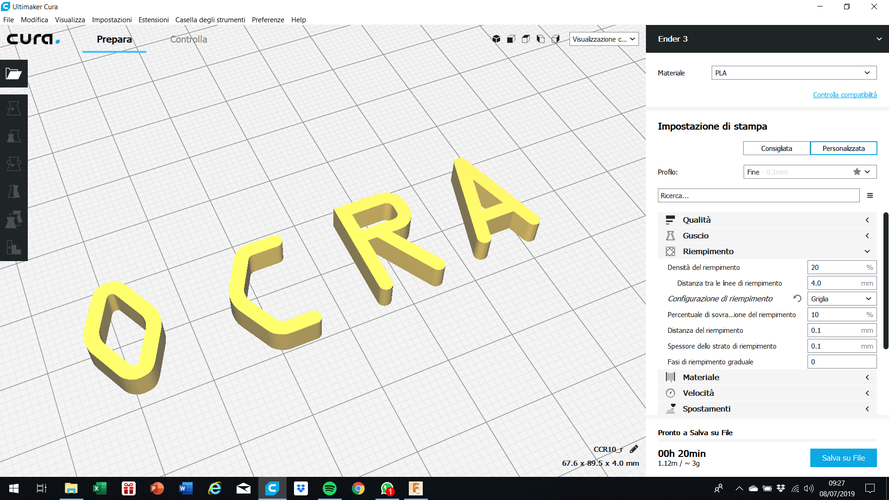Open Windows notification center
The image size is (889, 500).
pyautogui.click(x=870, y=488)
